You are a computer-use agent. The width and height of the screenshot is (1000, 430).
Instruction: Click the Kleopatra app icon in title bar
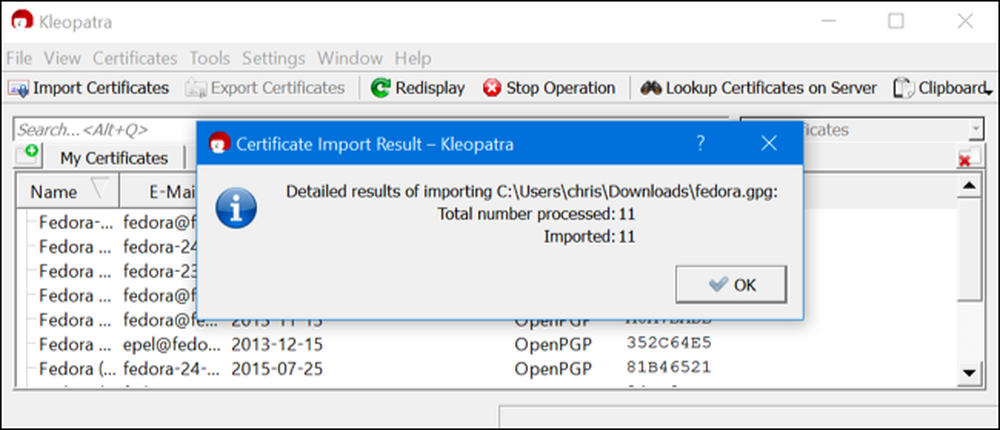22,21
